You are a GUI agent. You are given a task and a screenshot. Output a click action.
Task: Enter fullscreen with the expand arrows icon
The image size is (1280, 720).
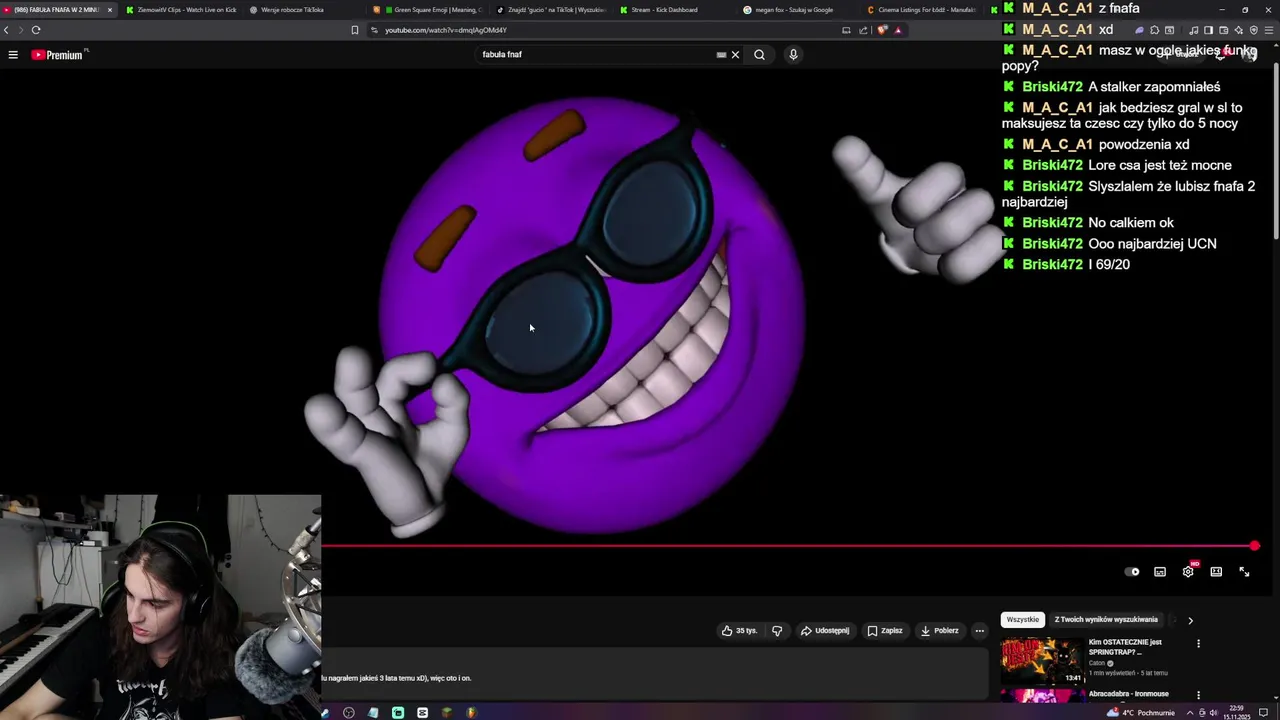pyautogui.click(x=1244, y=572)
